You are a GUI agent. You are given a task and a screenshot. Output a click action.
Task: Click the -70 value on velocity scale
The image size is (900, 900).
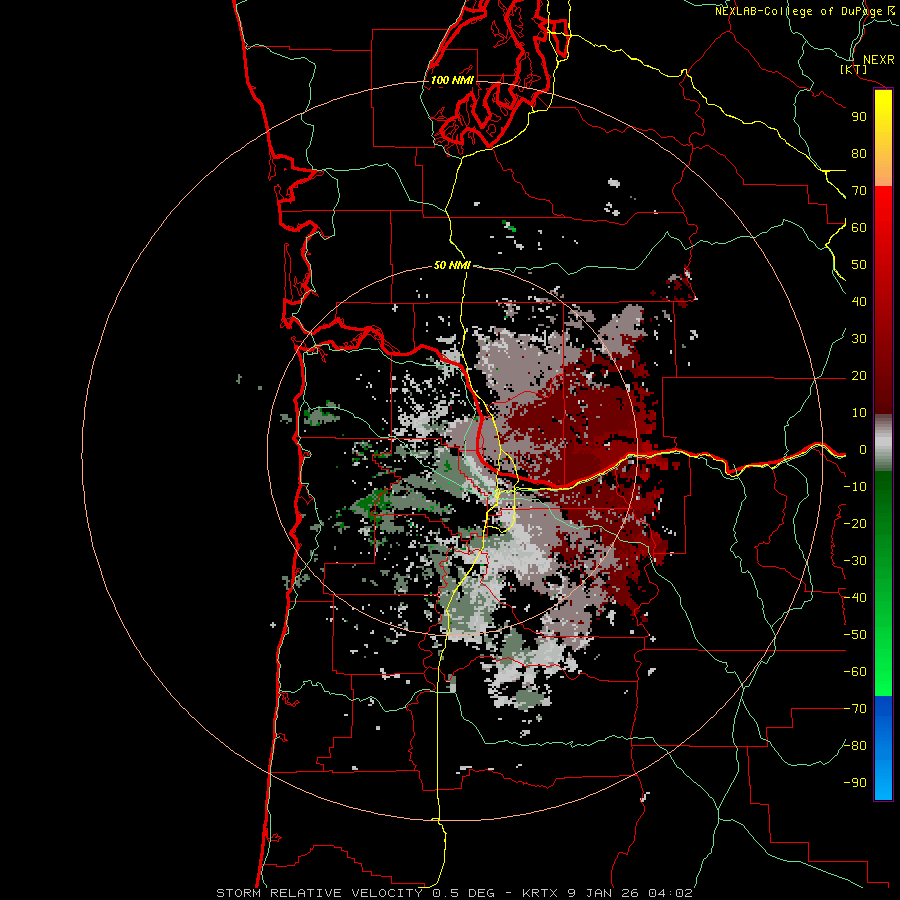click(x=855, y=709)
